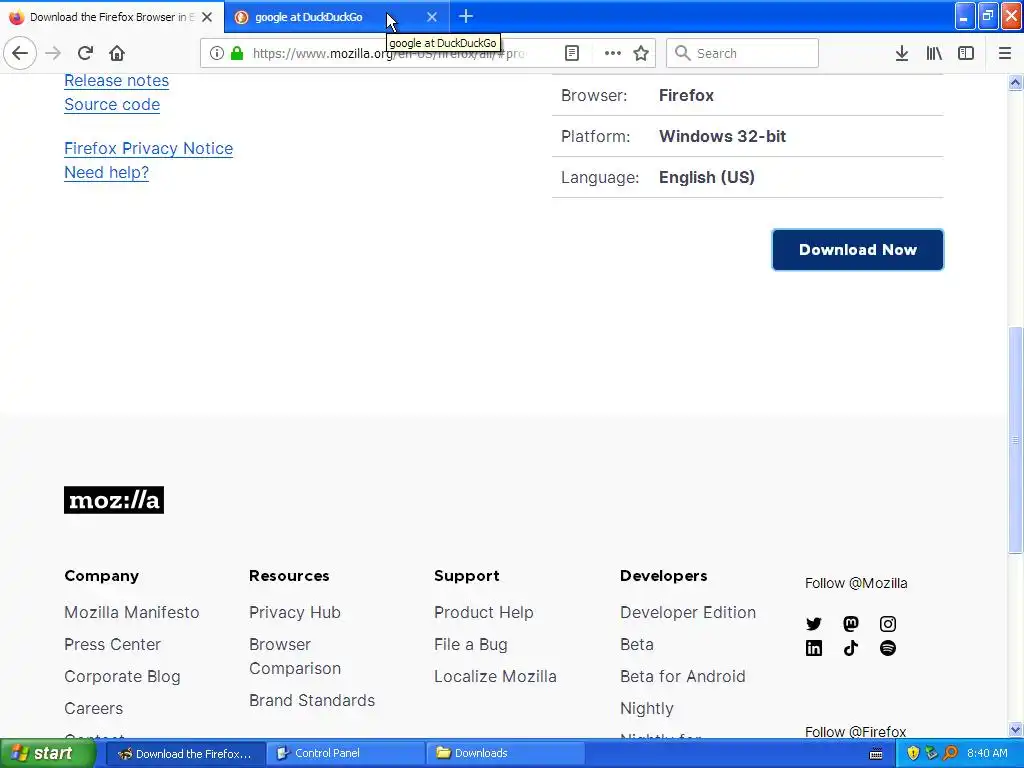Open the downloads arrow panel
Screen dimensions: 1024x768
click(x=901, y=53)
